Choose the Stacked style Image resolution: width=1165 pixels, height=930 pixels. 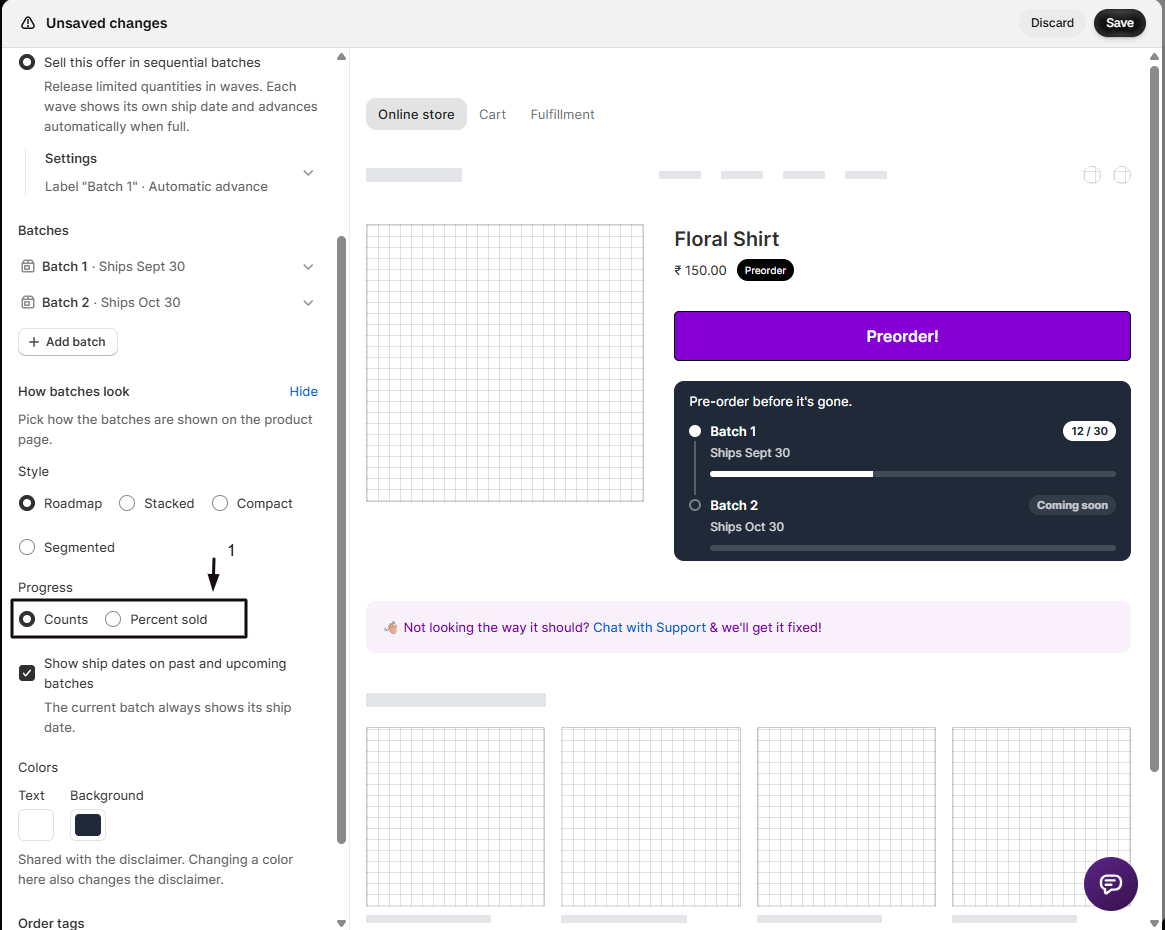point(127,504)
